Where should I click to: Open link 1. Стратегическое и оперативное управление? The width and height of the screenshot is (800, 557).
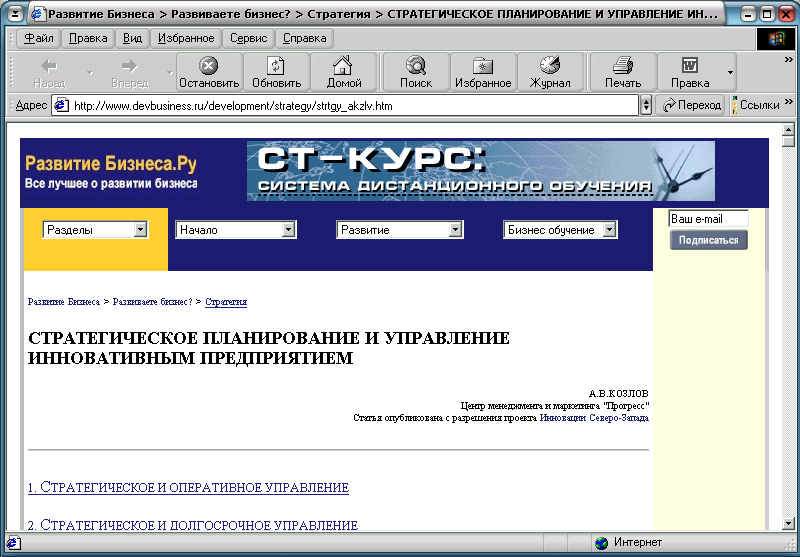click(188, 488)
